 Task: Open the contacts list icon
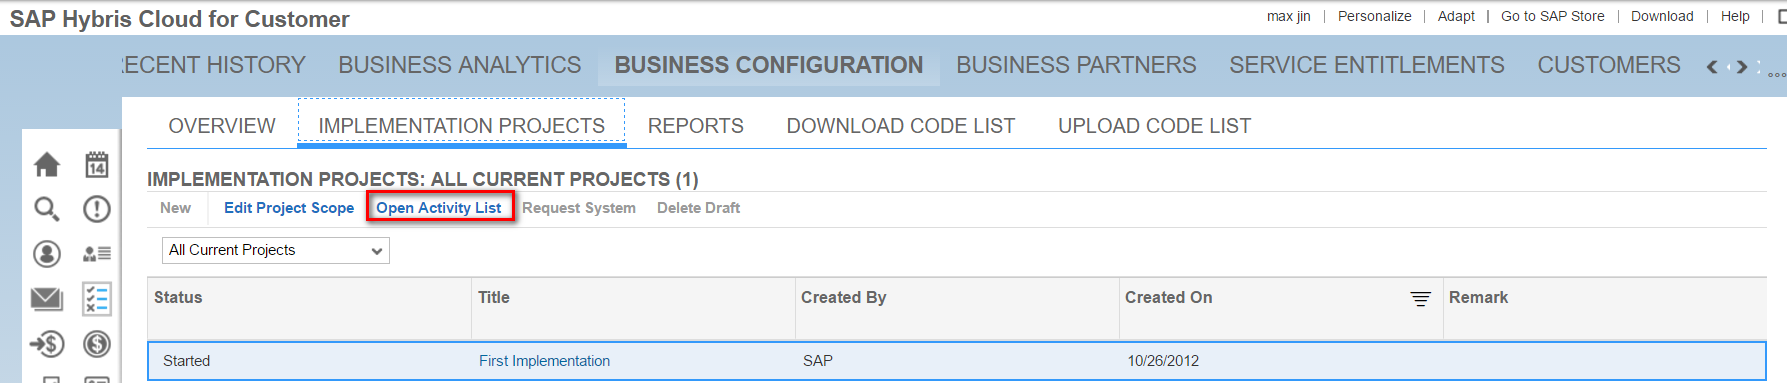tap(97, 254)
